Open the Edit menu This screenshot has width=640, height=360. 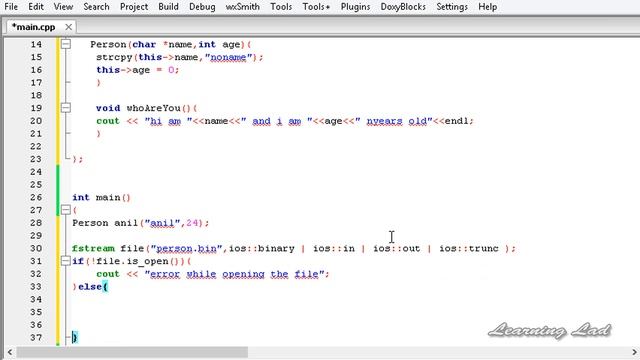tap(36, 7)
